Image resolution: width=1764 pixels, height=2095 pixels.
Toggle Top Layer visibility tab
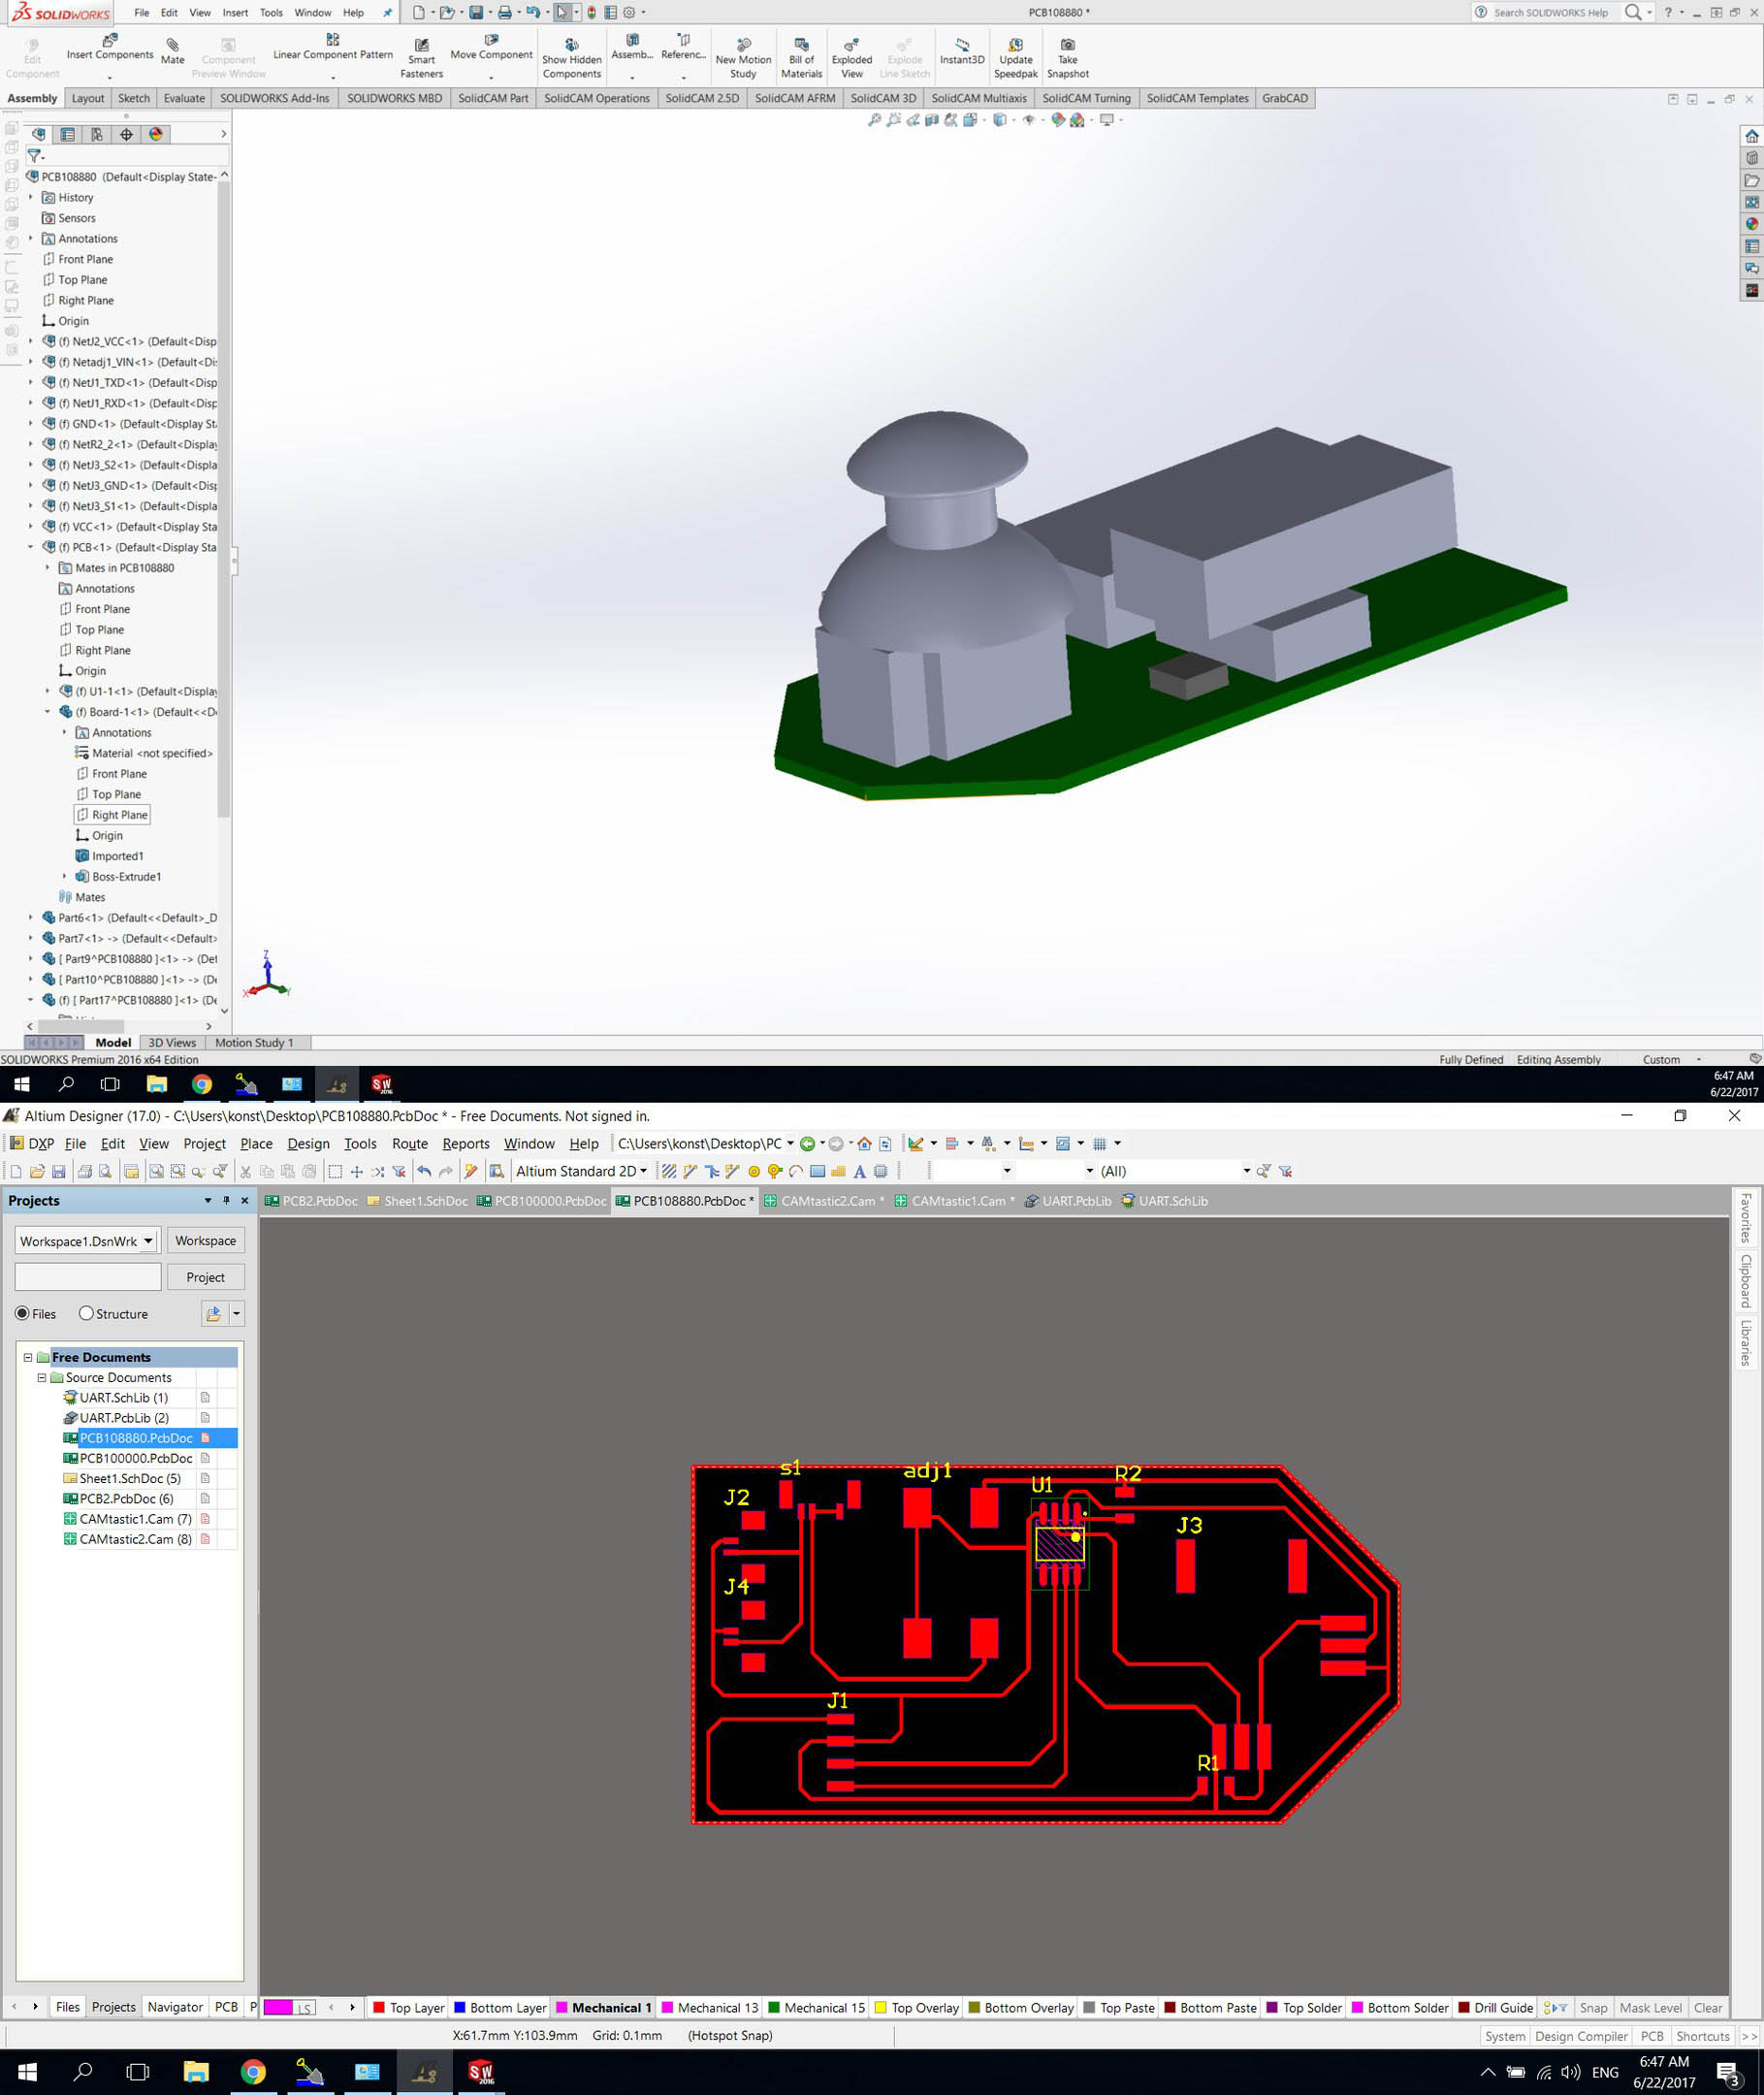tap(408, 2007)
